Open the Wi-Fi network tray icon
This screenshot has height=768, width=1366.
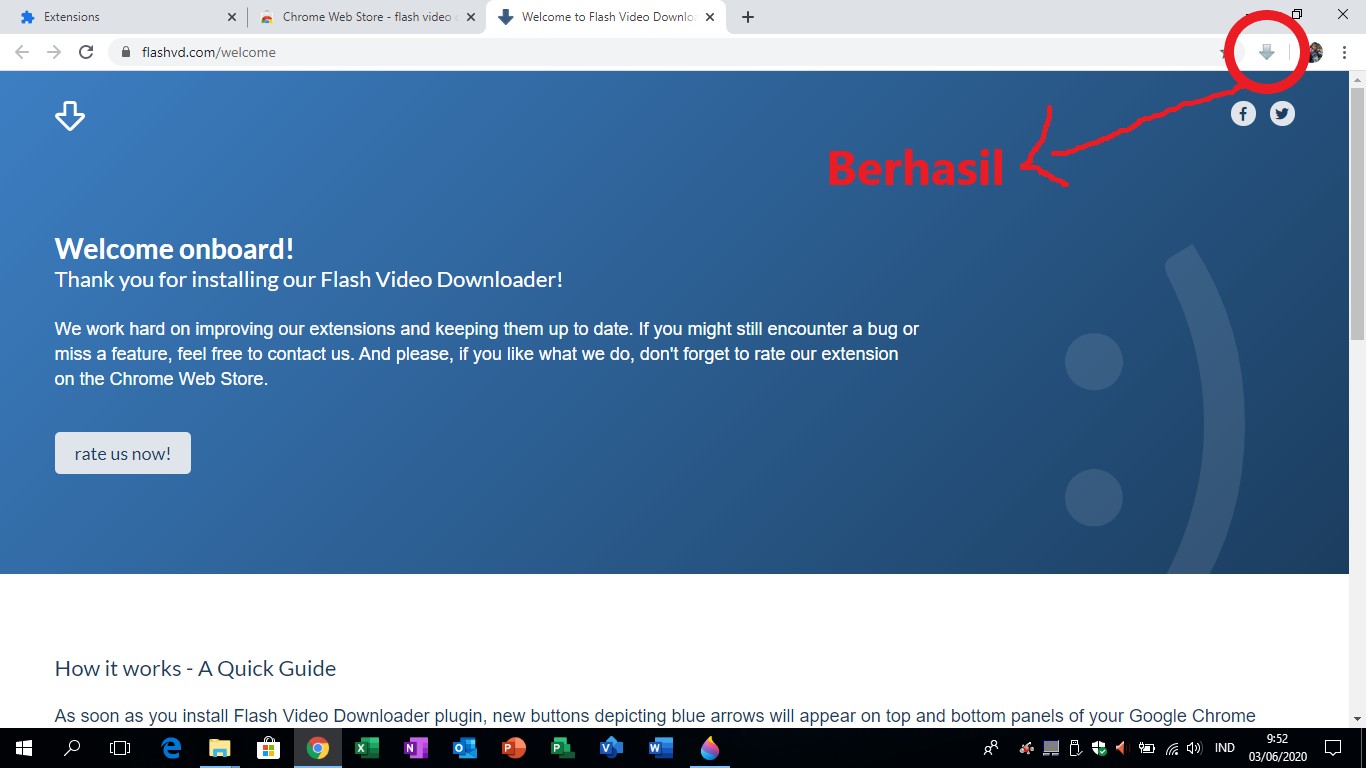pyautogui.click(x=1172, y=748)
